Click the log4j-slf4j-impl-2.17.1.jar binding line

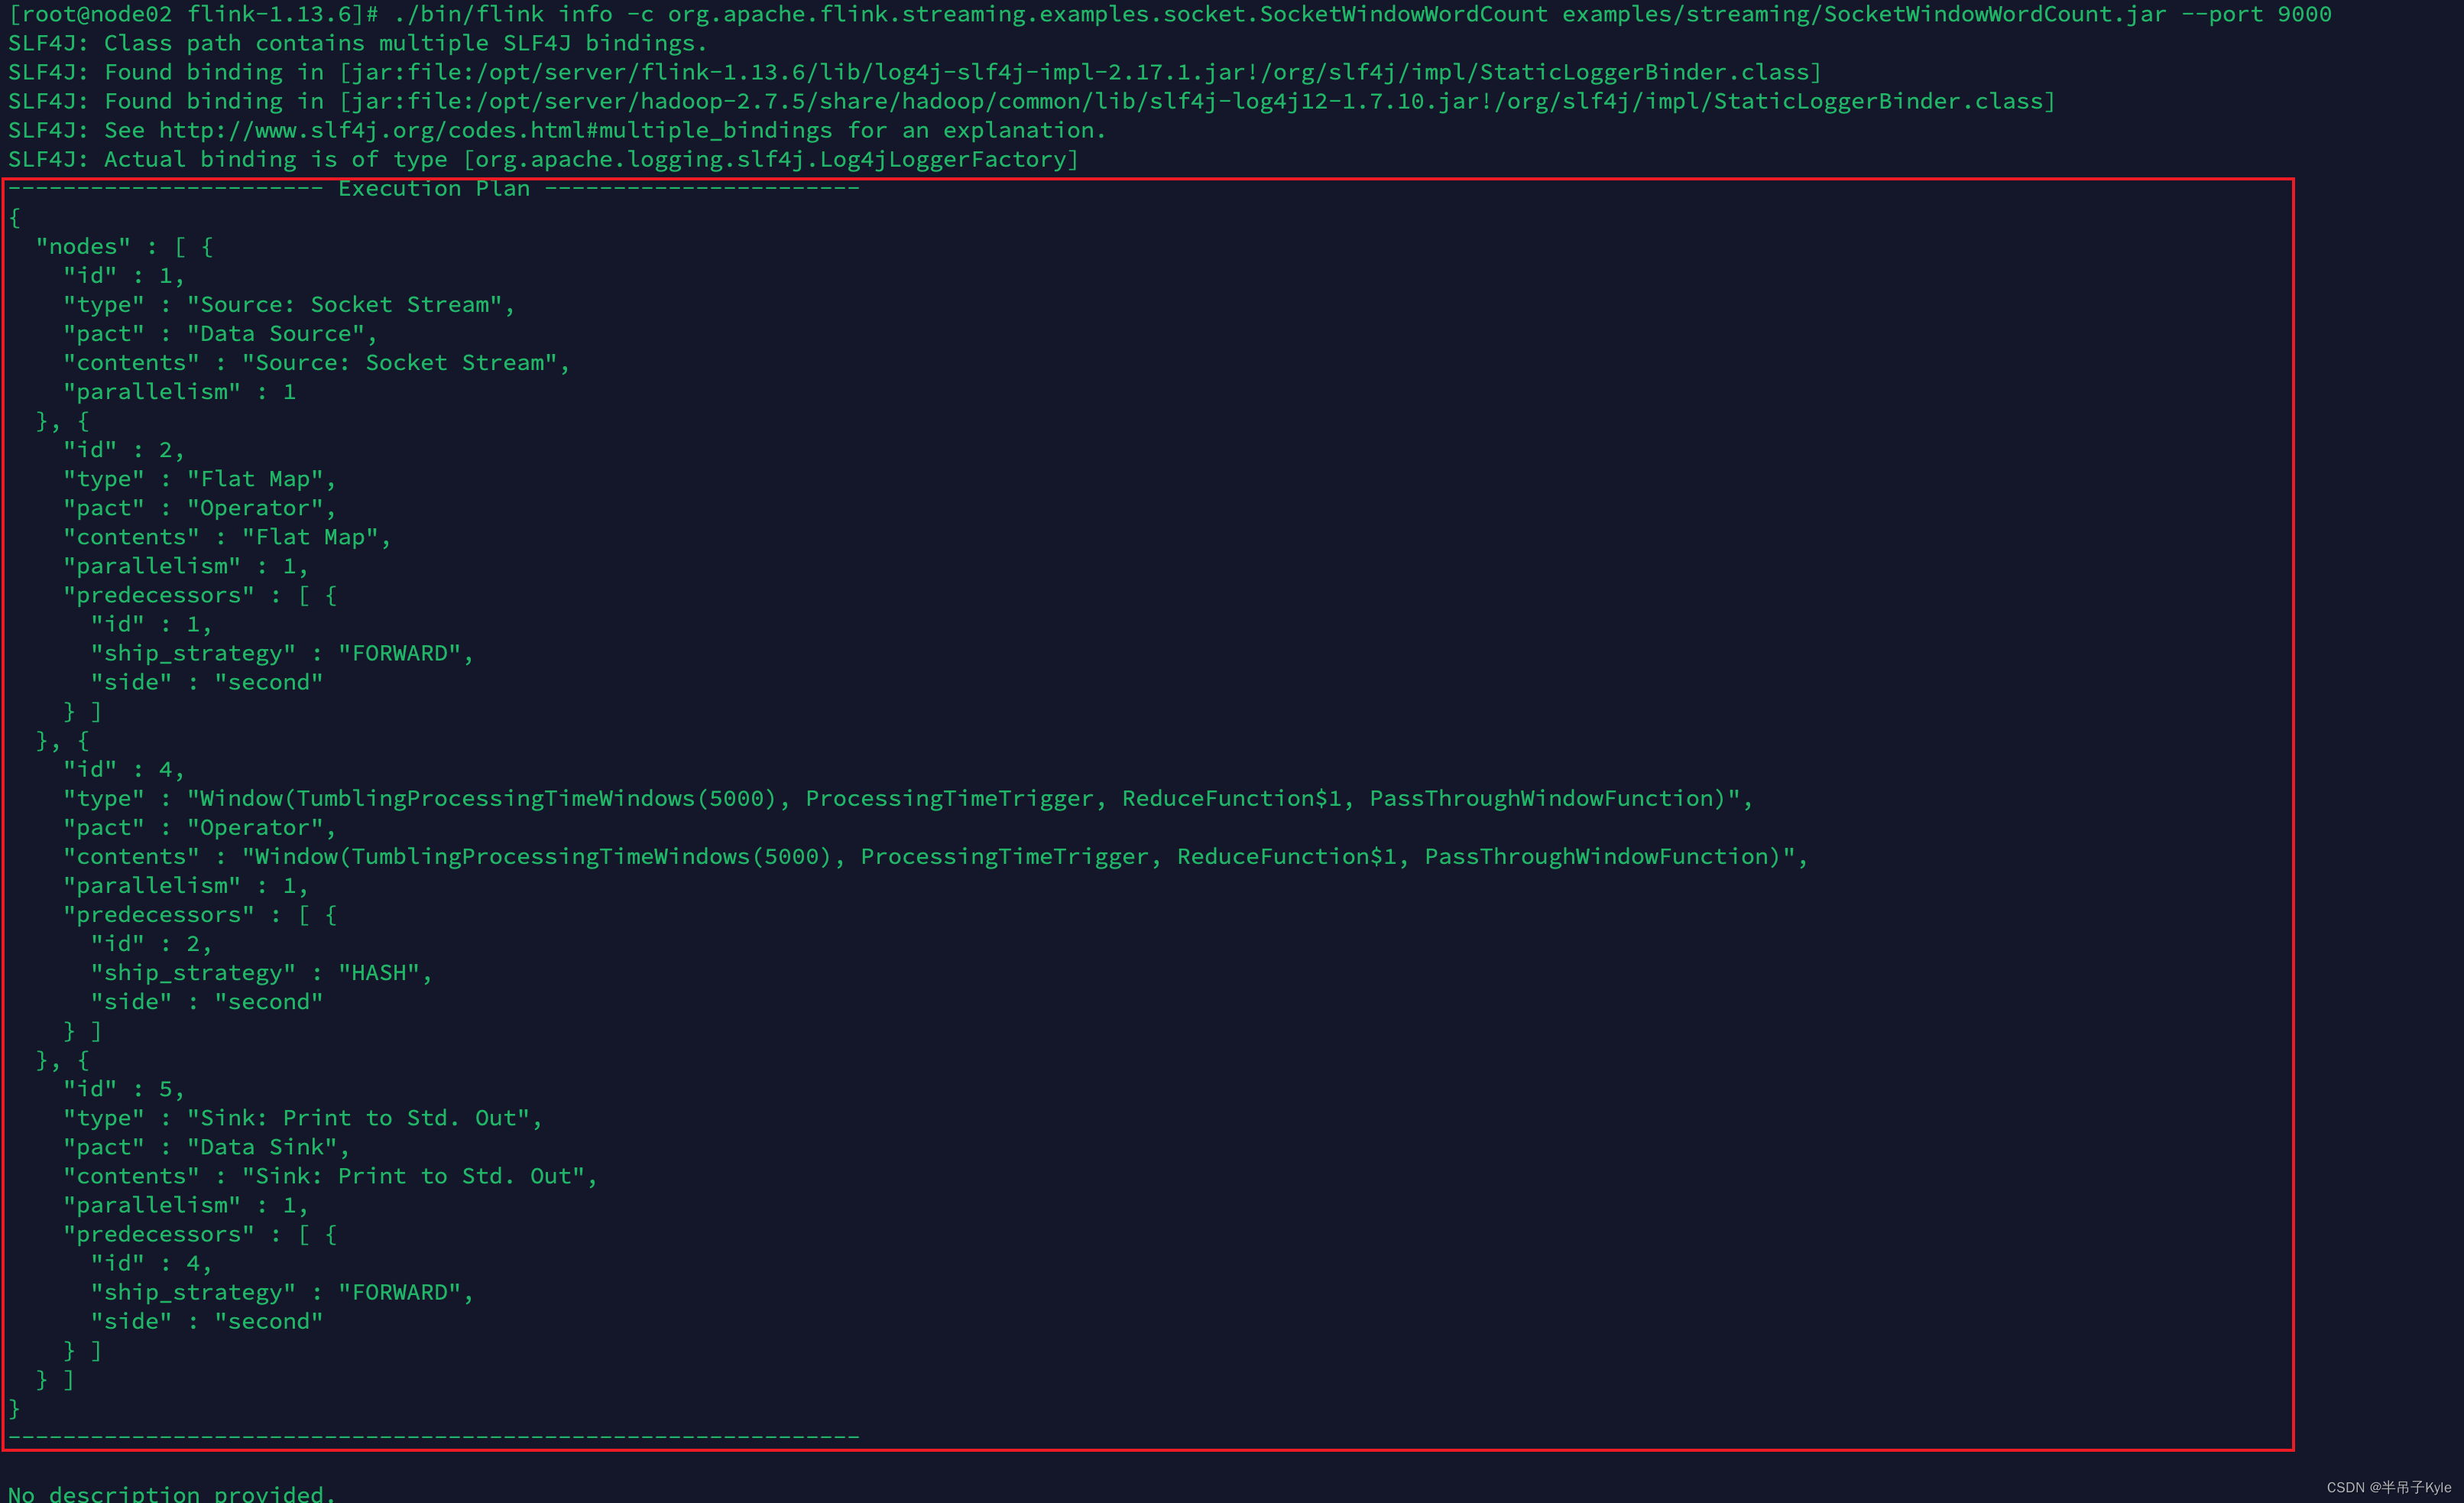coord(915,73)
